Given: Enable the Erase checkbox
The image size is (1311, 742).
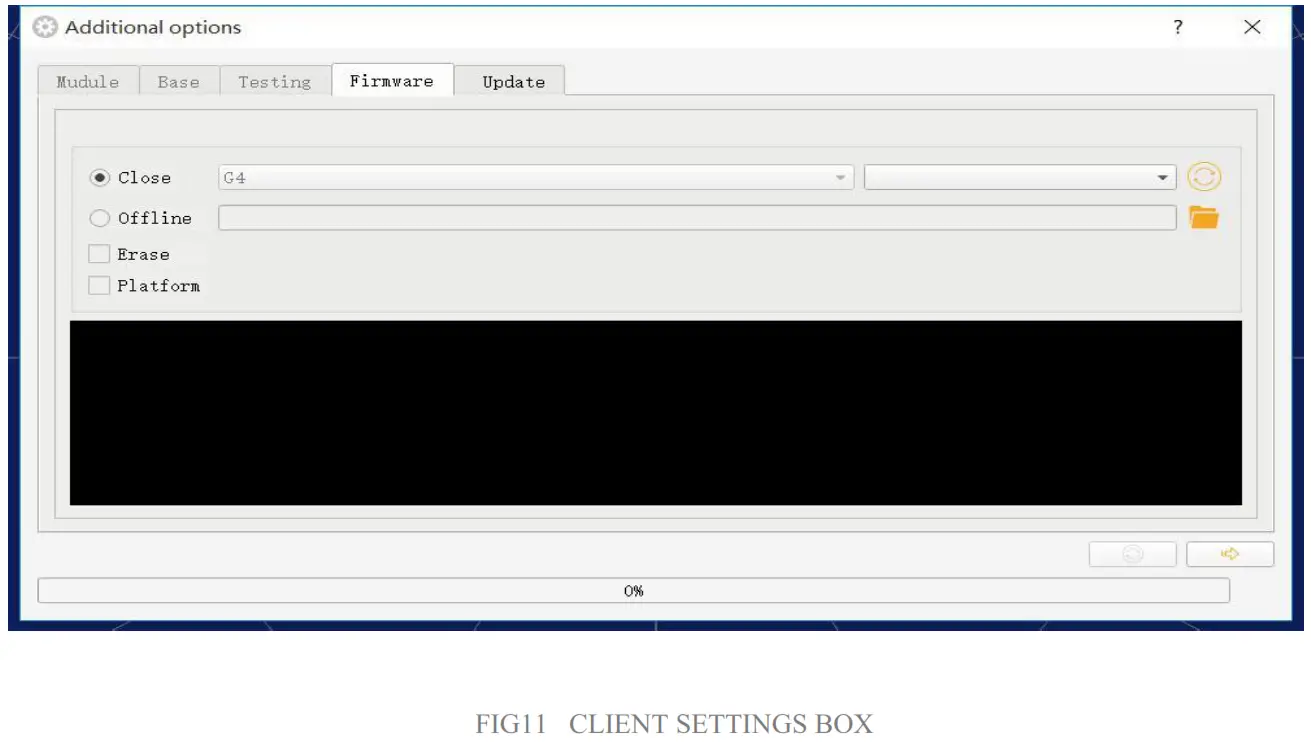Looking at the screenshot, I should tap(99, 254).
